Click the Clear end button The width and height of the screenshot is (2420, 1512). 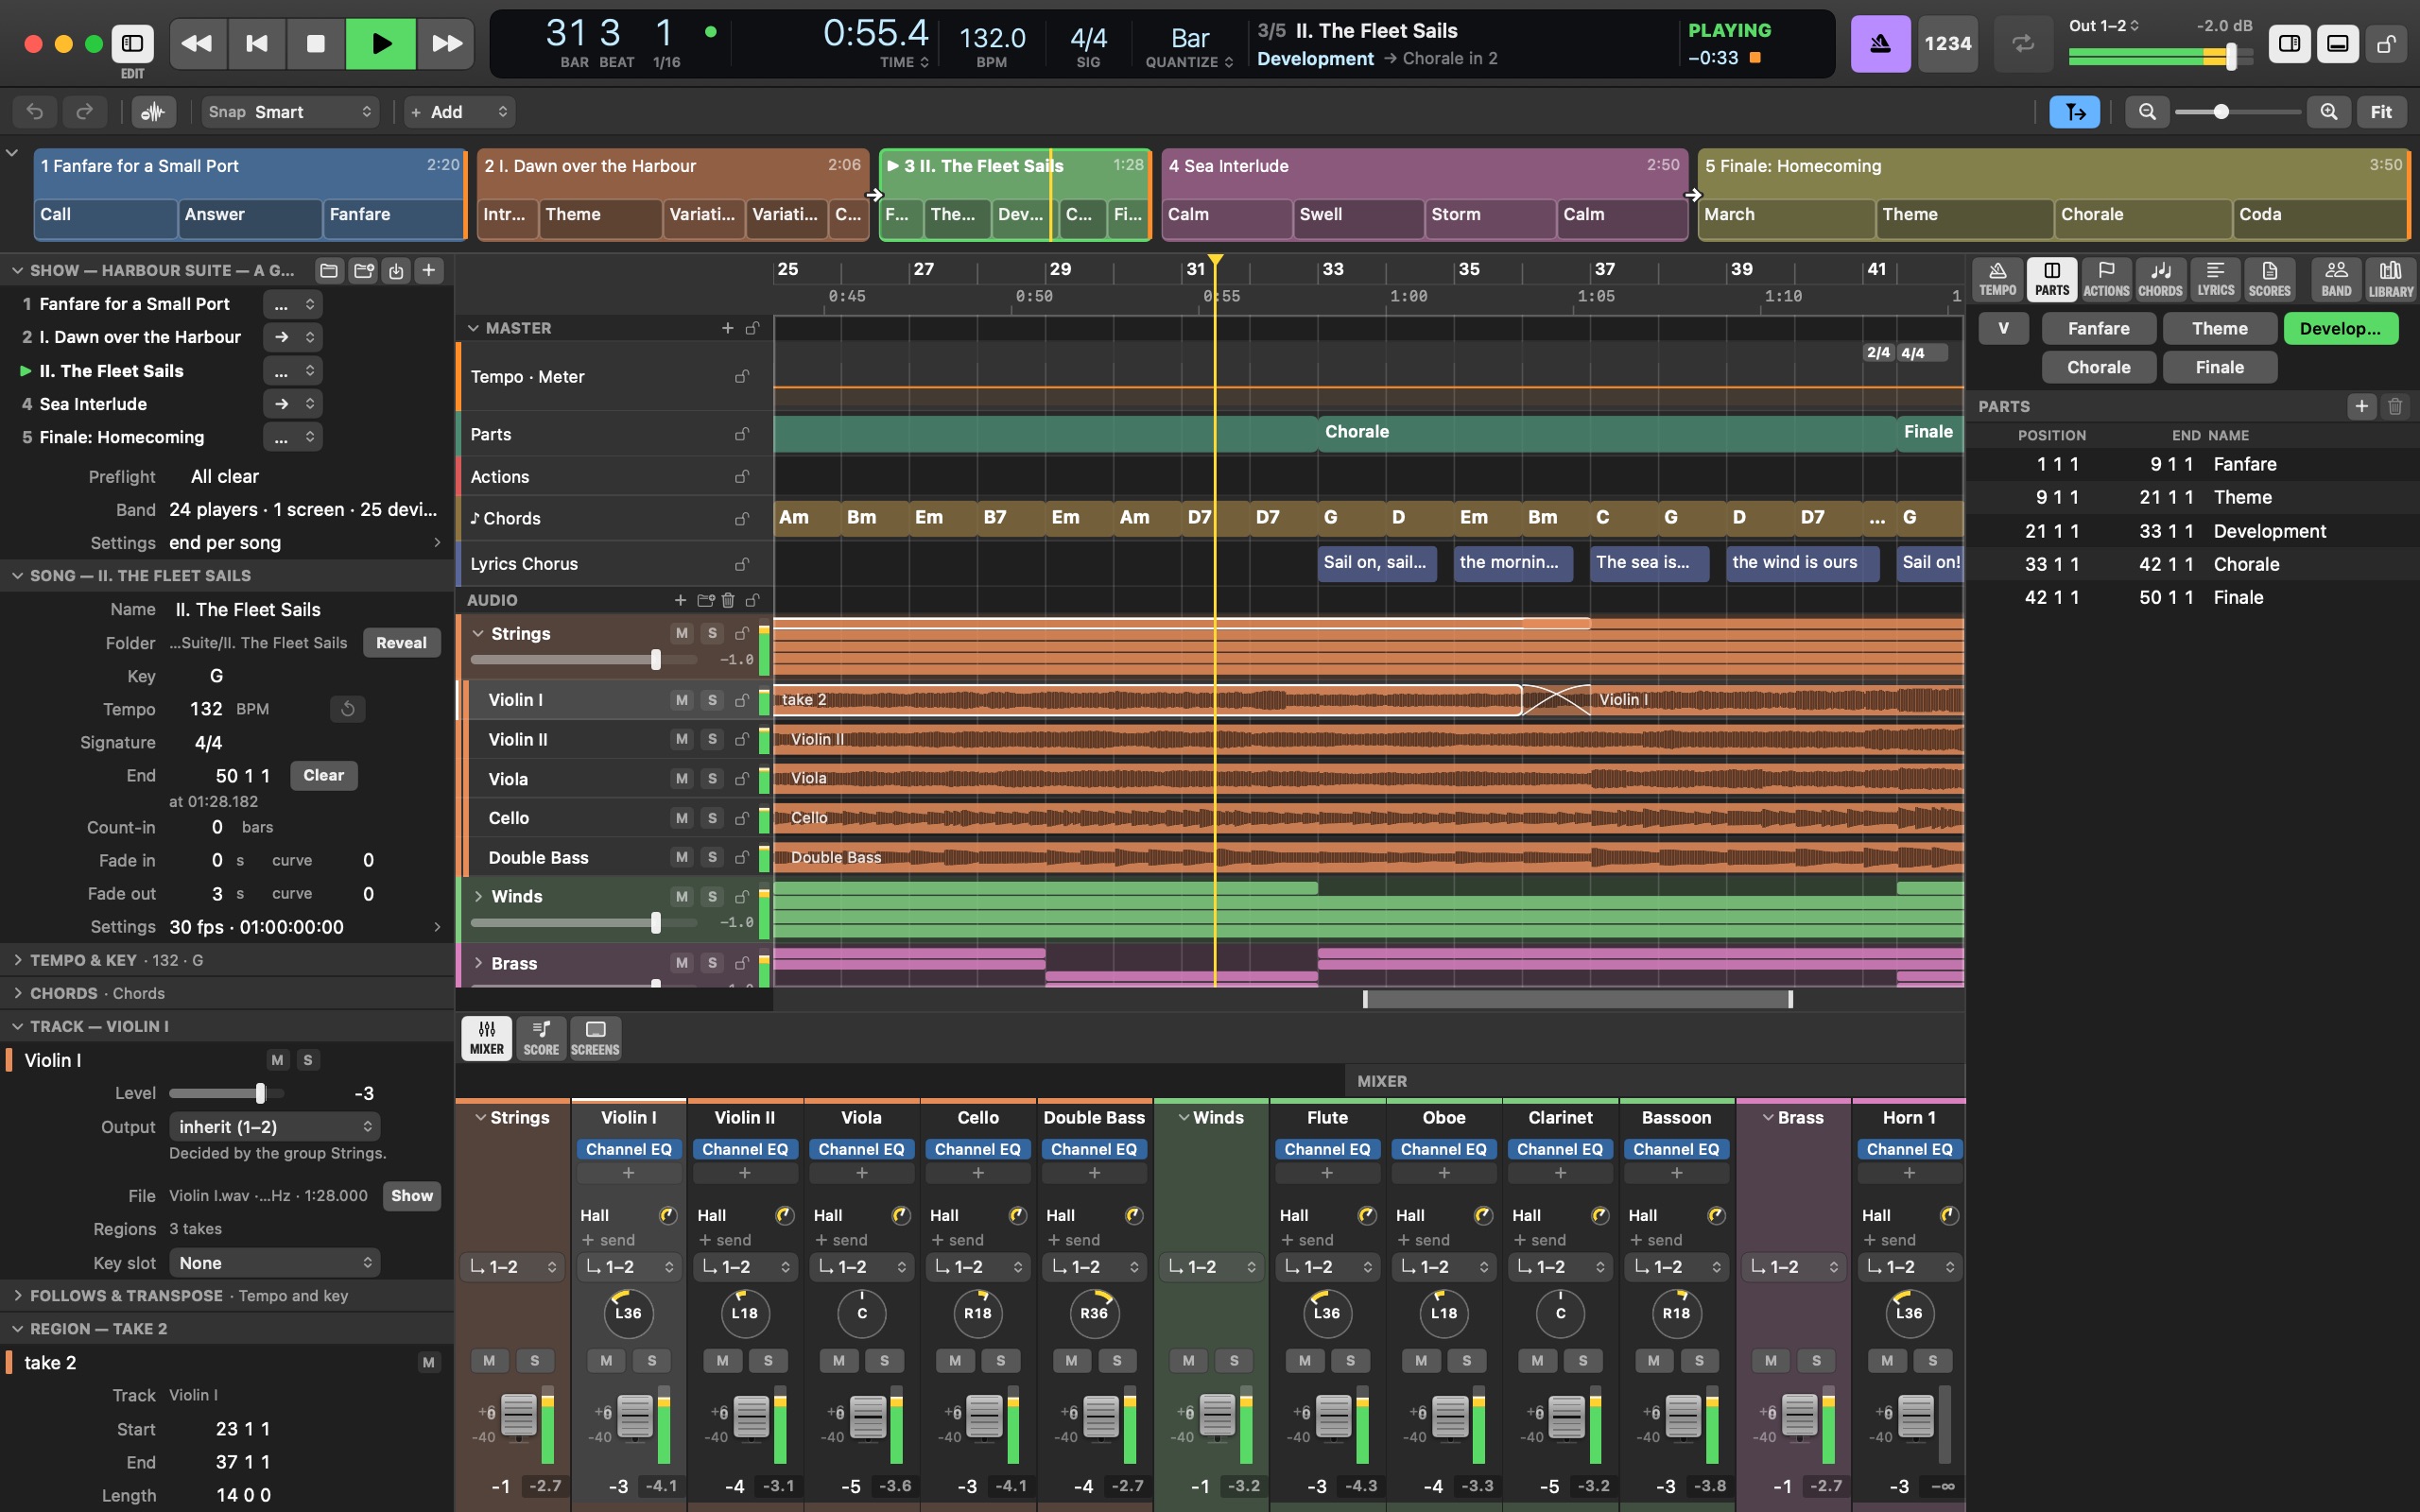click(x=323, y=775)
